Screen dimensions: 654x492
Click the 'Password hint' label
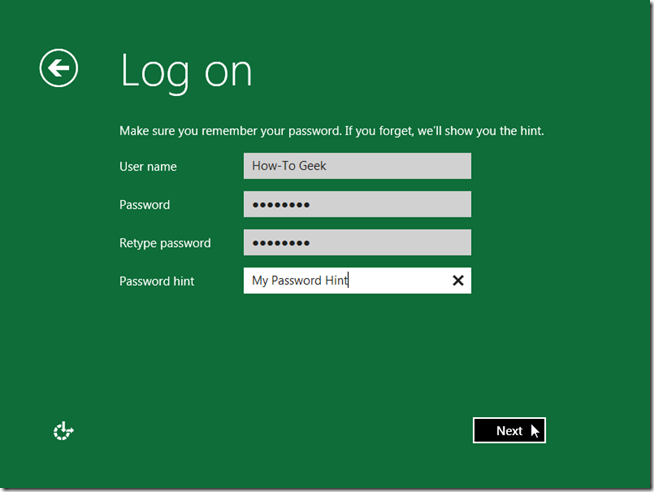[157, 281]
